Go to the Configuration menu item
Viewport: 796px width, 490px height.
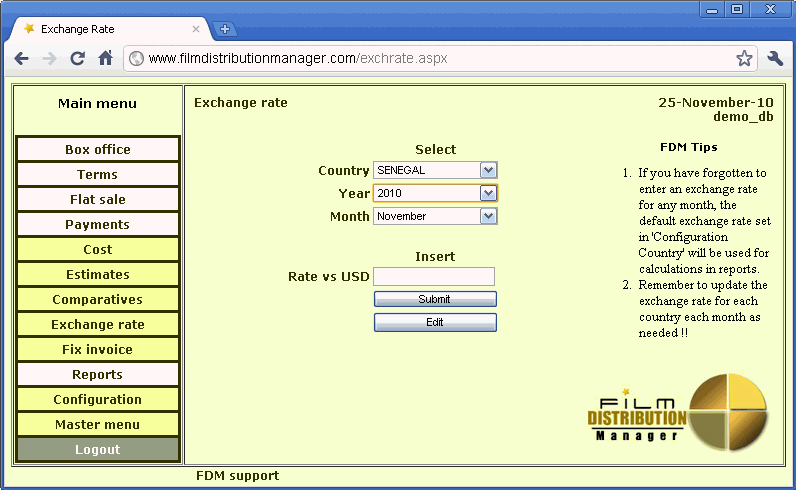(x=98, y=399)
